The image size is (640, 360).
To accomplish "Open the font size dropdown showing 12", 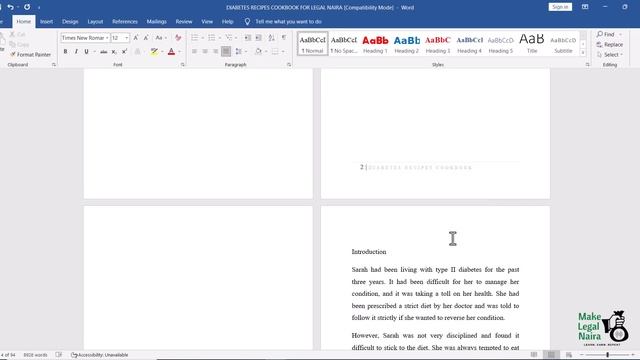I will coord(127,38).
